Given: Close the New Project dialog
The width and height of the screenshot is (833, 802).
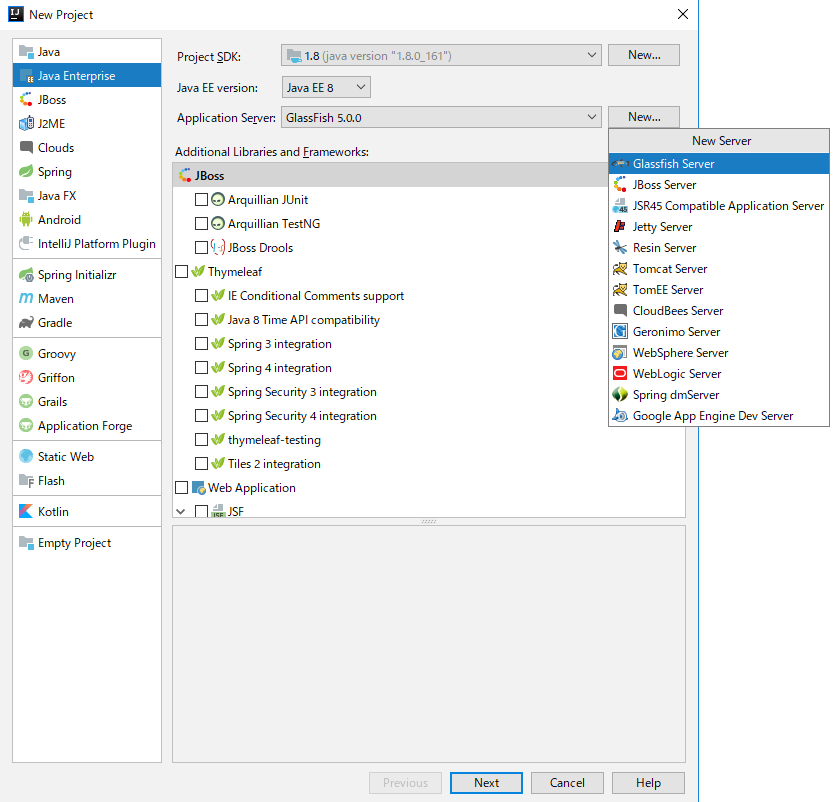Looking at the screenshot, I should (683, 14).
